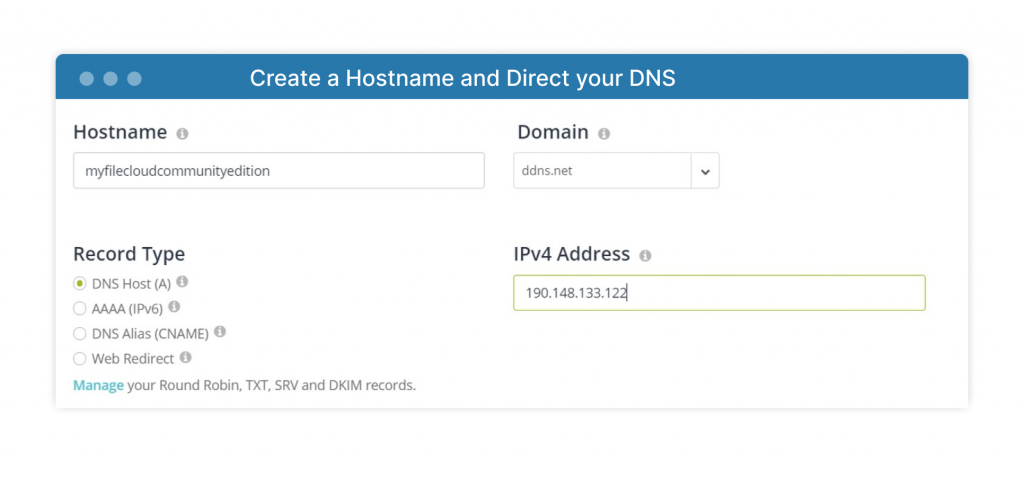Expand the Domain dropdown arrow

point(705,171)
